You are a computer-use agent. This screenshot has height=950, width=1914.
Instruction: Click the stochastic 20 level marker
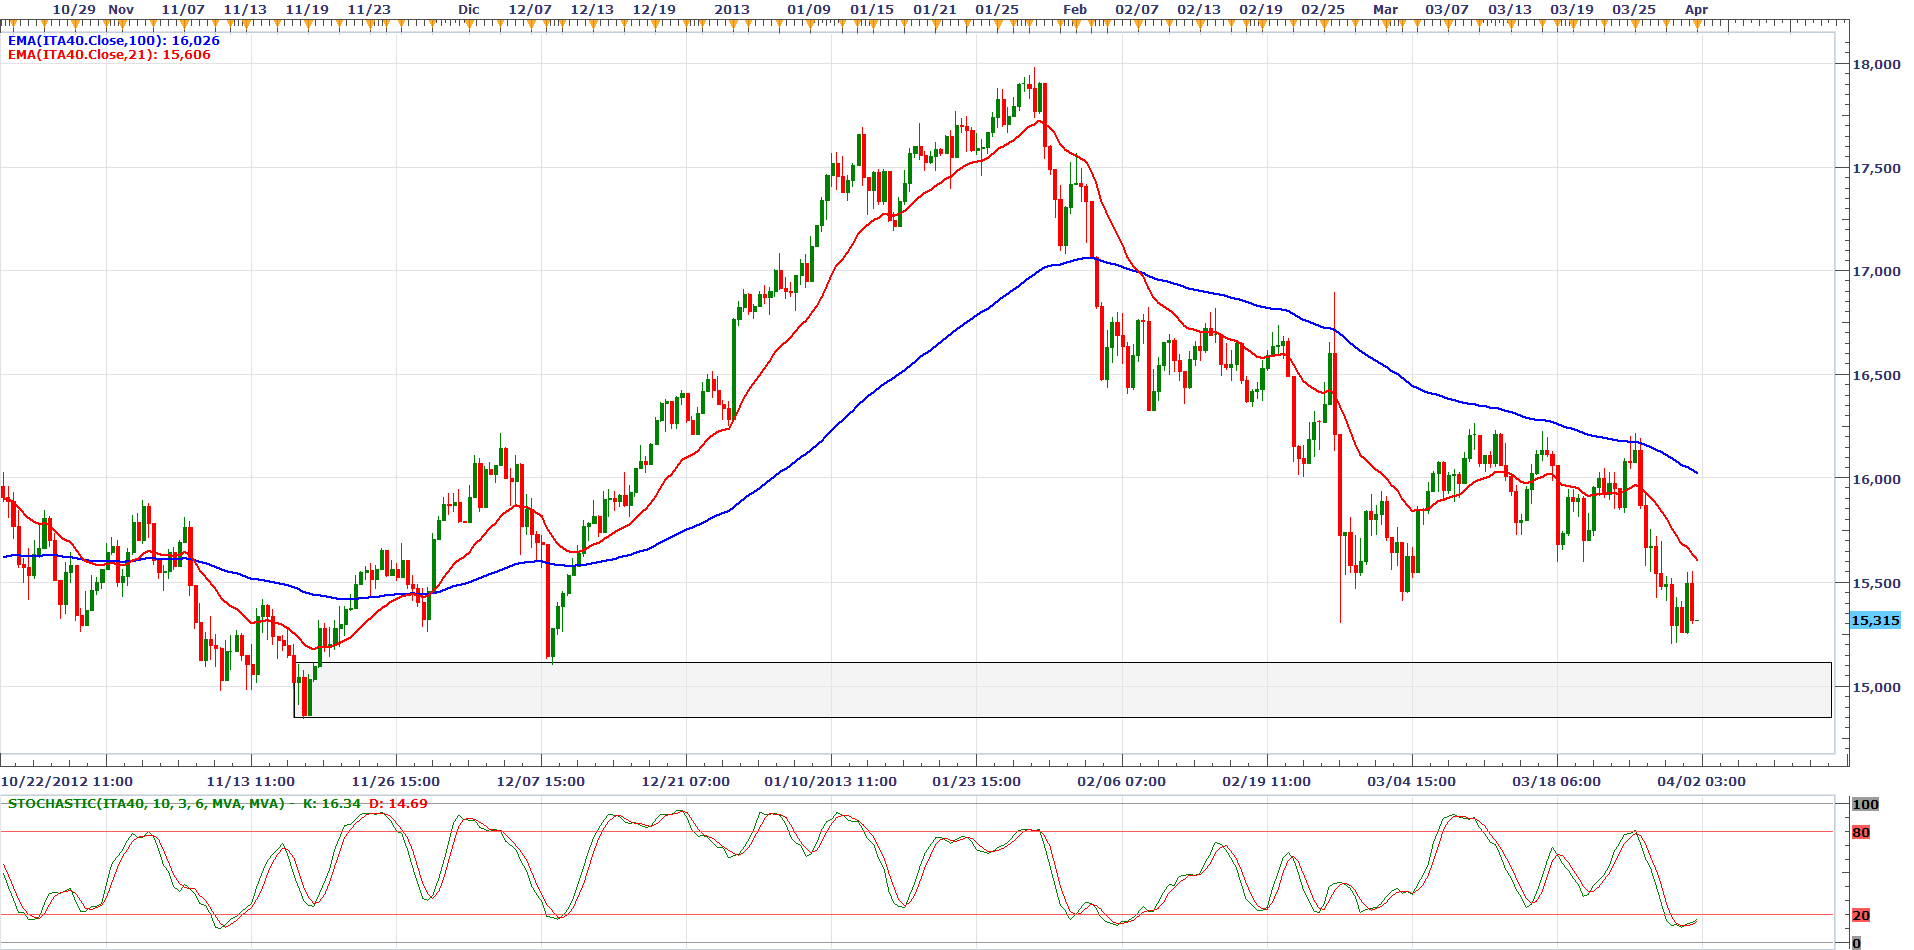(x=1861, y=916)
